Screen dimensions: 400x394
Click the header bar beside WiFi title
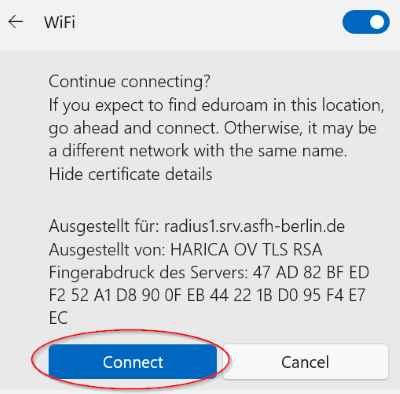(207, 22)
